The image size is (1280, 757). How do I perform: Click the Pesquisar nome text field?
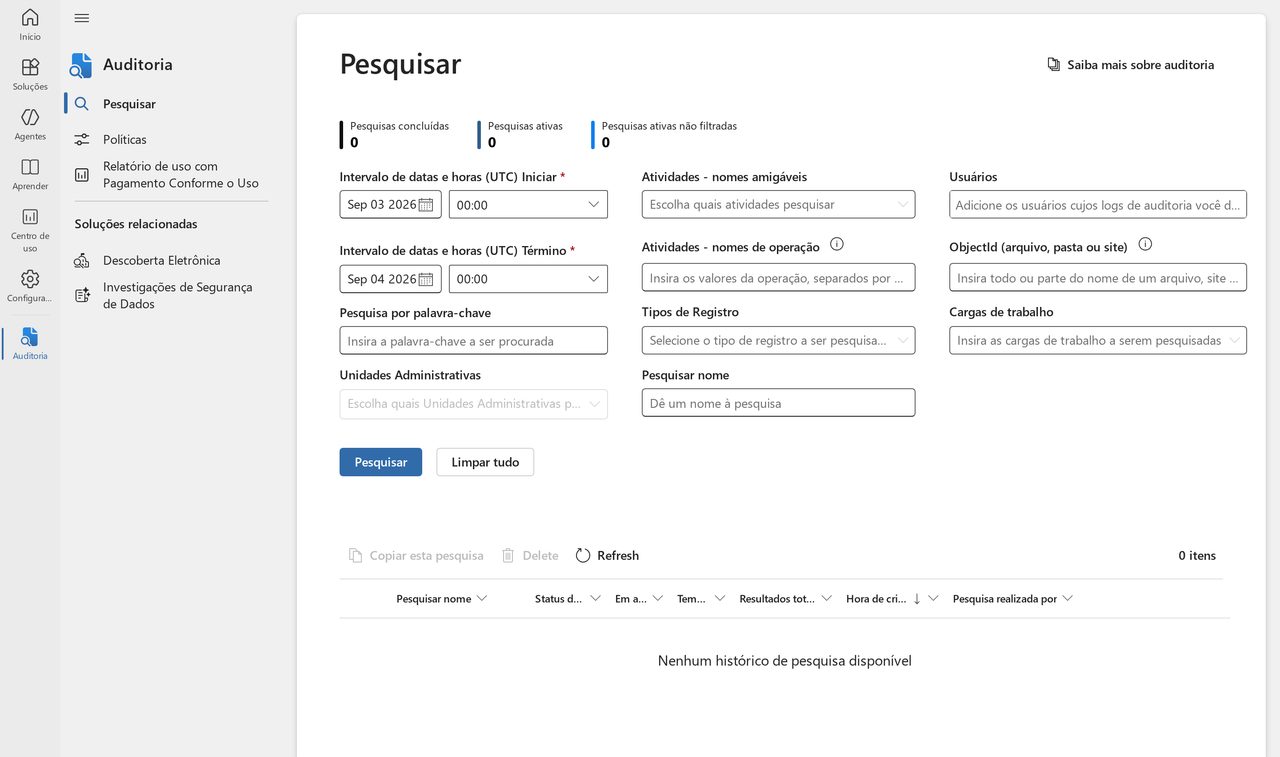778,402
